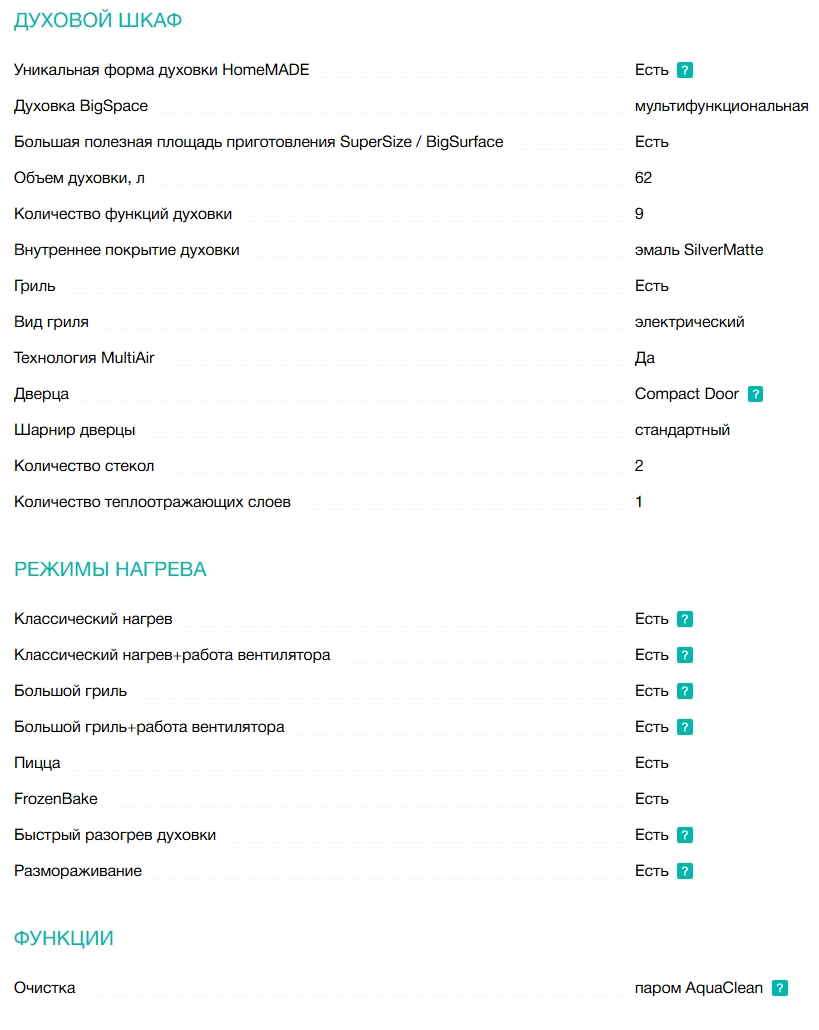This screenshot has height=1030, width=819.
Task: Click help icon next to паром AquaClean
Action: coord(780,988)
